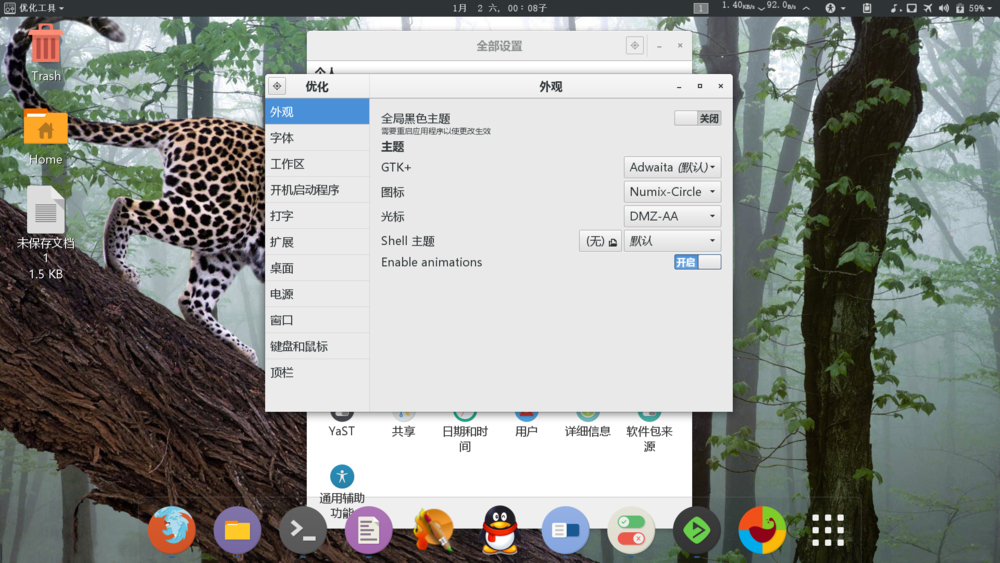This screenshot has height=563, width=1000.
Task: Click the clipboard icon in top bar
Action: [867, 8]
